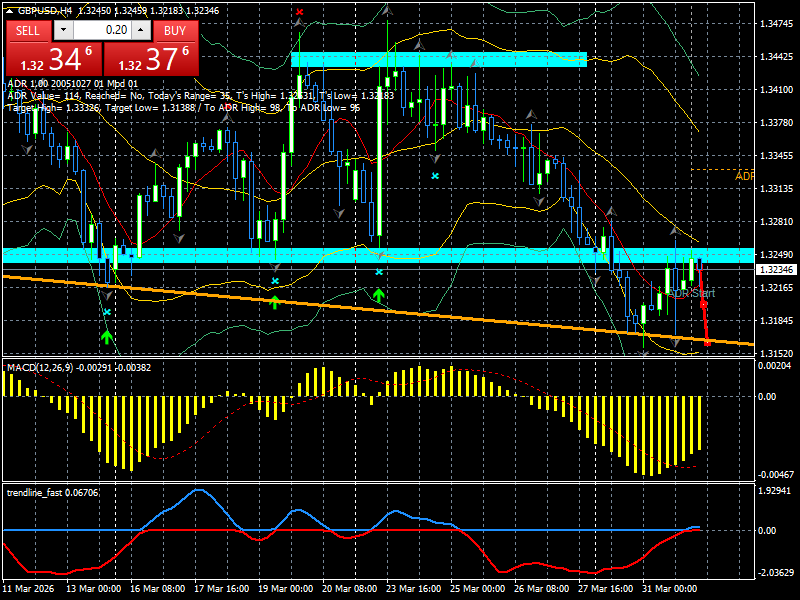Click the red X marker above the candles
800x600 pixels.
pos(299,12)
